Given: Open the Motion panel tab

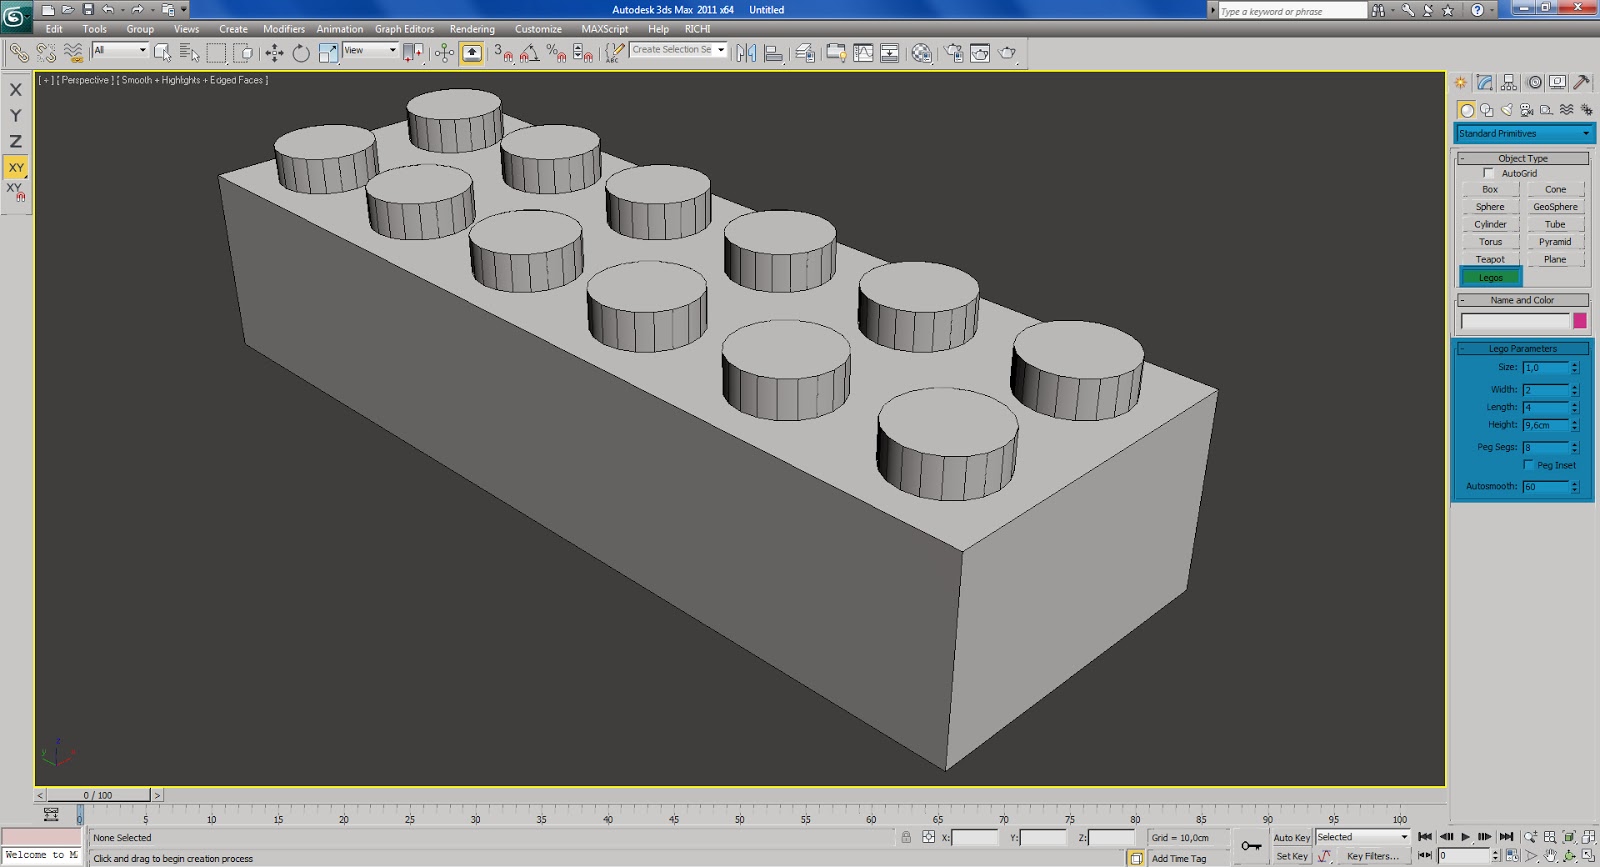Looking at the screenshot, I should (1534, 82).
